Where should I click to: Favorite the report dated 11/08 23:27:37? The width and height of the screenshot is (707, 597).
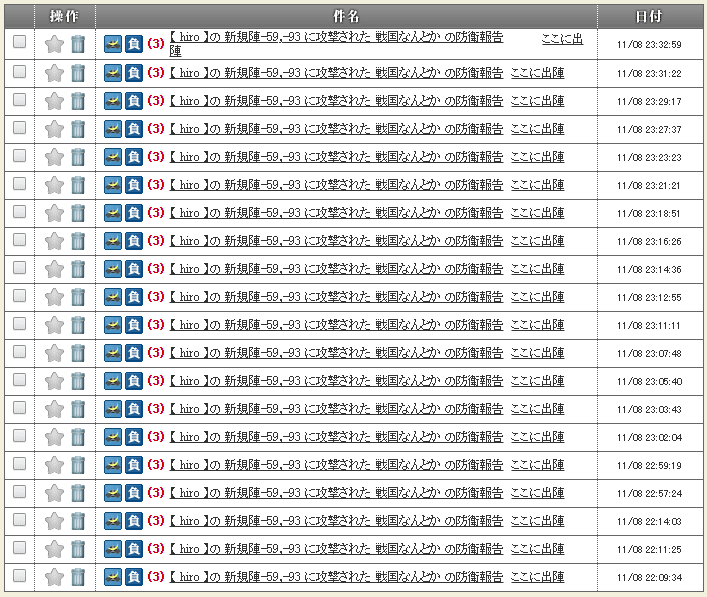tap(55, 129)
